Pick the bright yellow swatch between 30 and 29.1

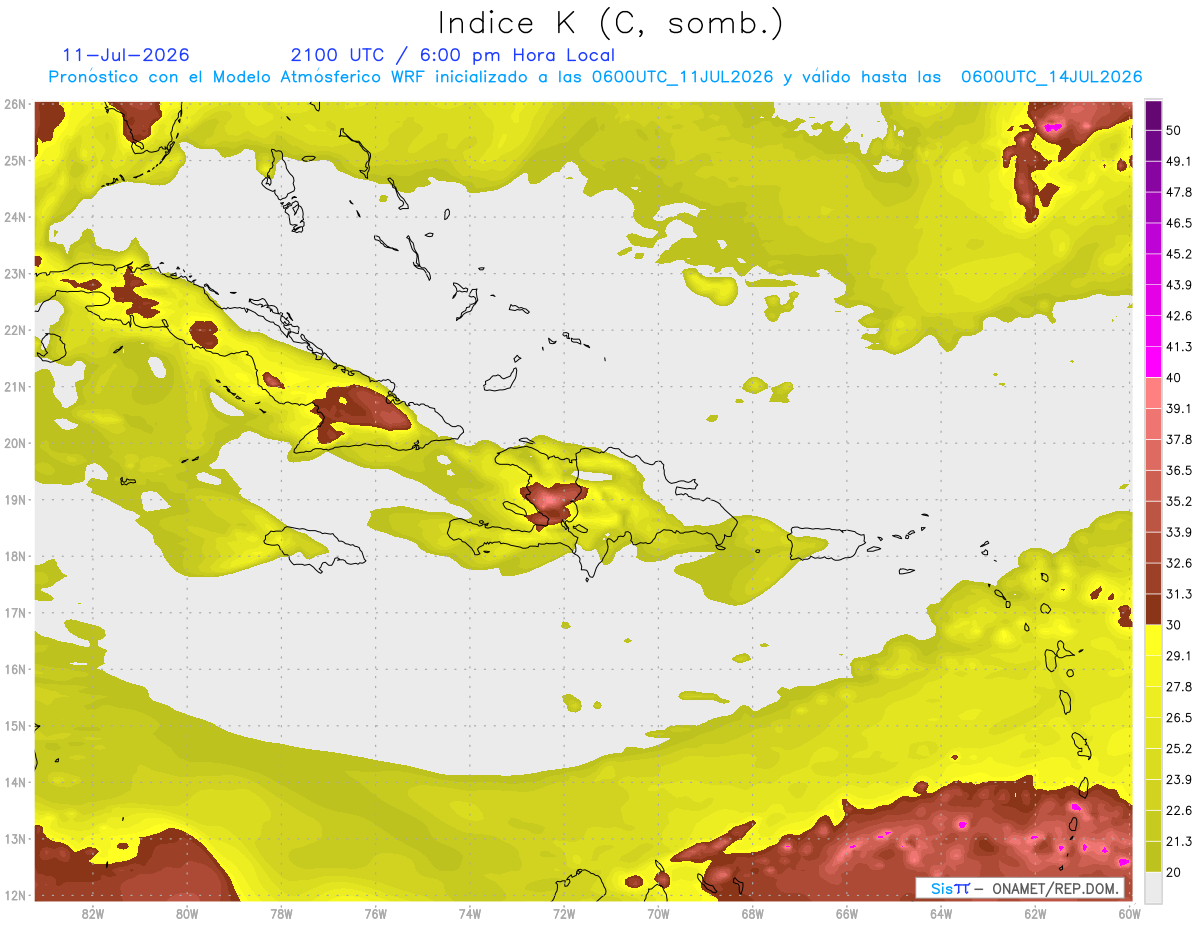(x=1153, y=640)
